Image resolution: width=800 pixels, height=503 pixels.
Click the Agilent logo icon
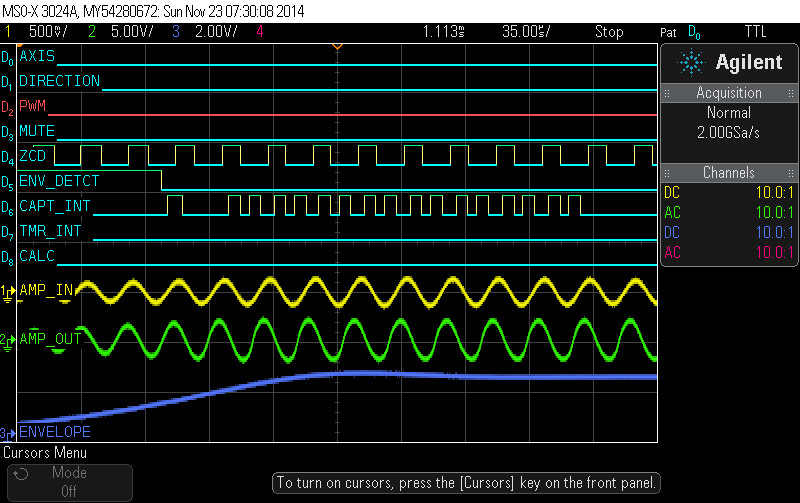pyautogui.click(x=691, y=62)
